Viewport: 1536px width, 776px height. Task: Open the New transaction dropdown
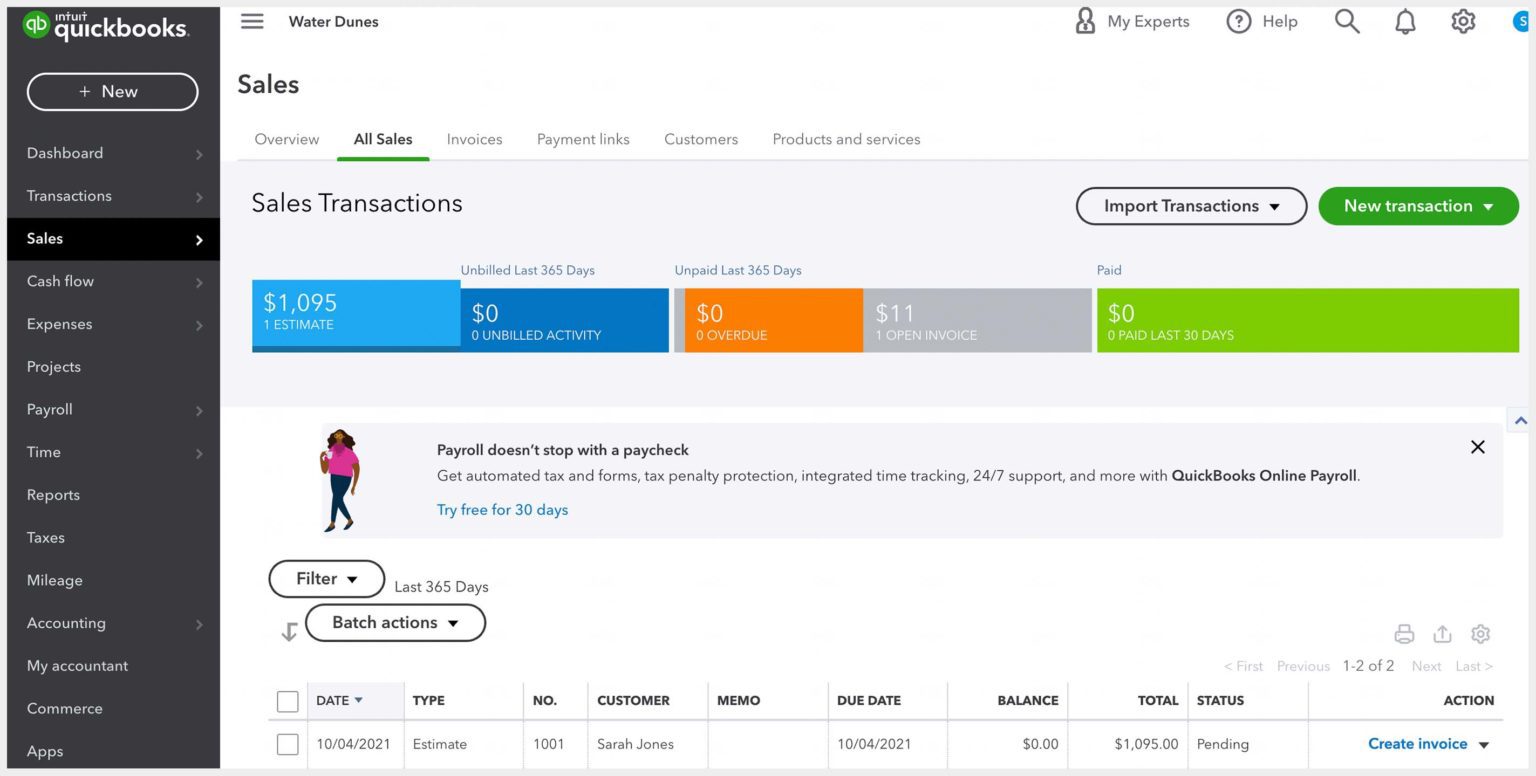click(1418, 206)
